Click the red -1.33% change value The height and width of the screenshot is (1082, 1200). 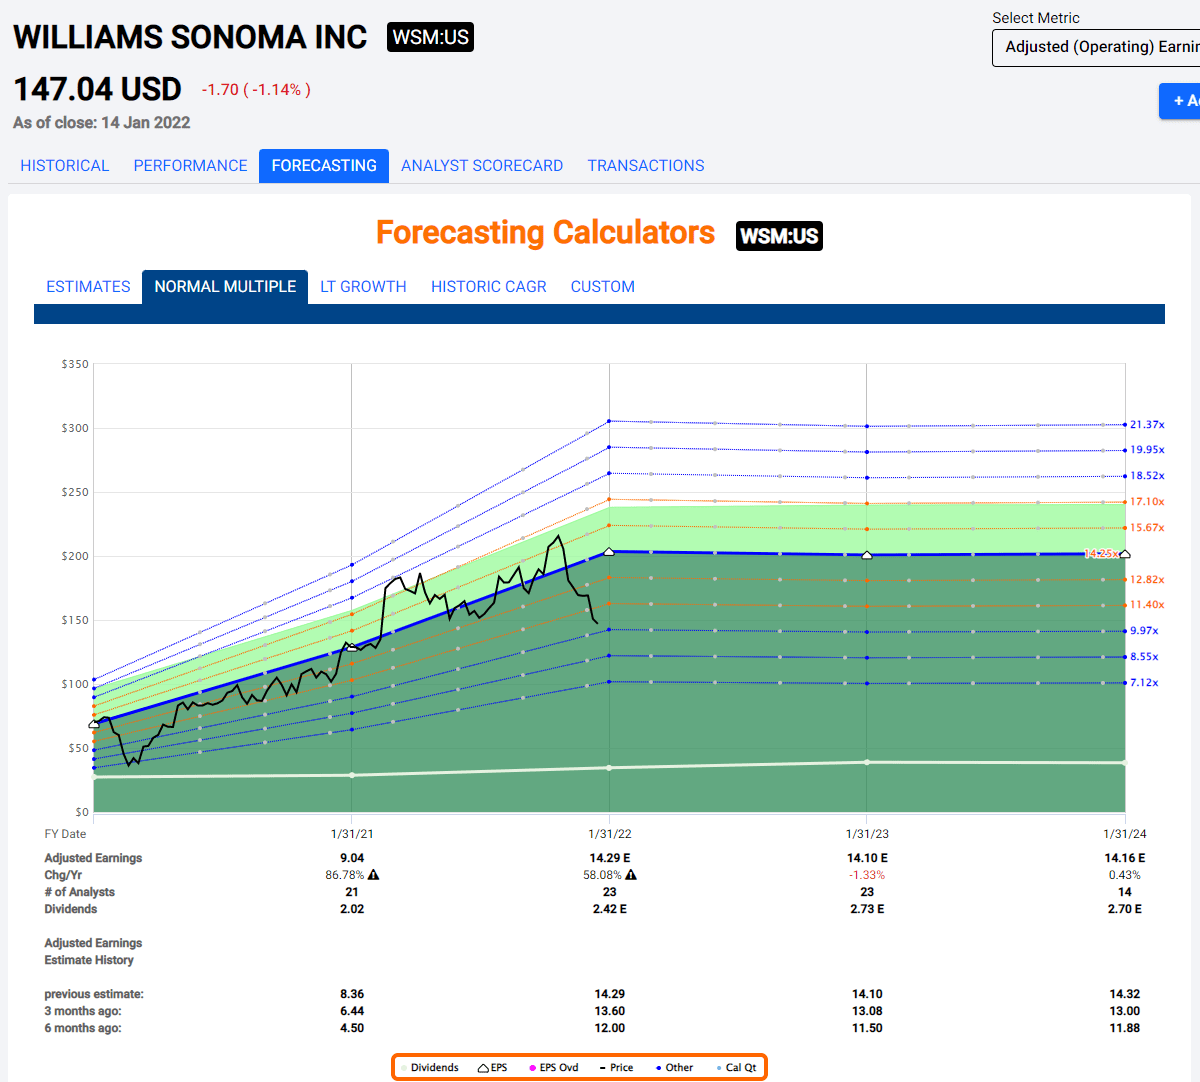[x=867, y=875]
